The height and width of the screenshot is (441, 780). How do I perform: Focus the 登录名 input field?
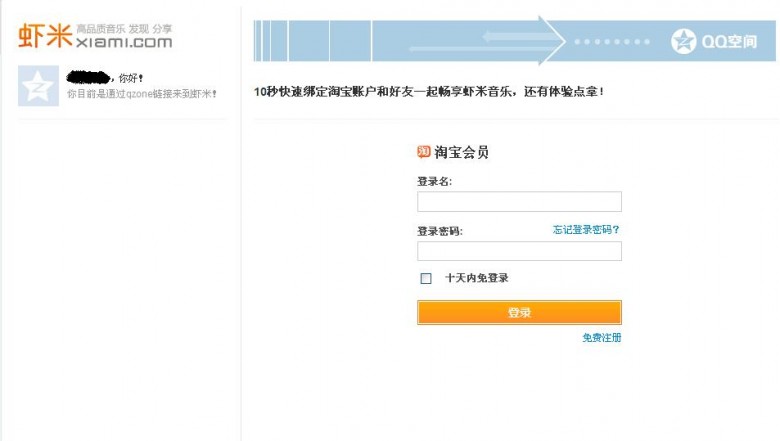click(x=519, y=202)
